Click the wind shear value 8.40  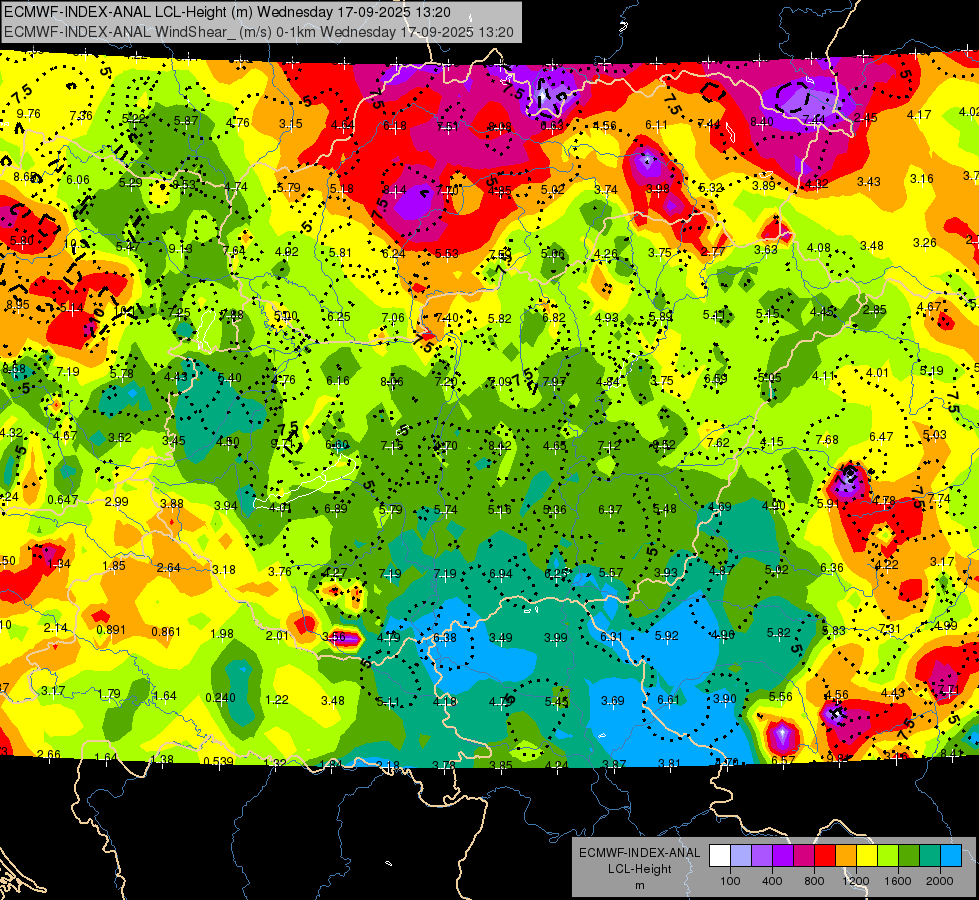point(762,122)
